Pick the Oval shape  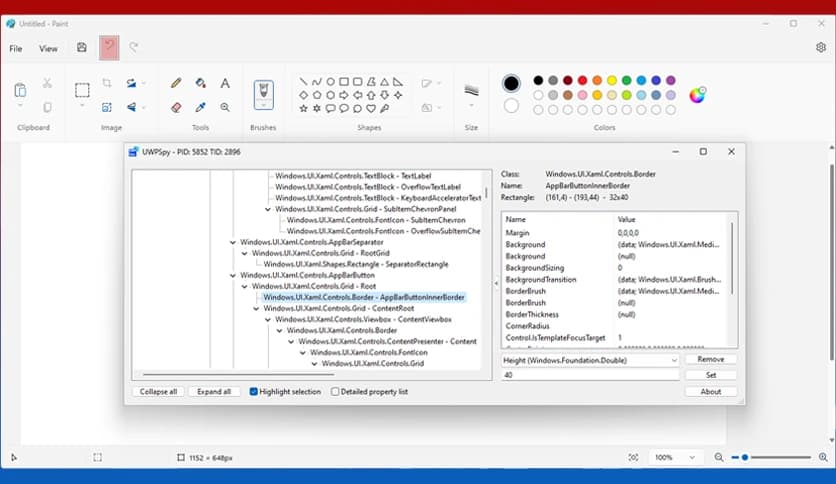click(x=331, y=82)
